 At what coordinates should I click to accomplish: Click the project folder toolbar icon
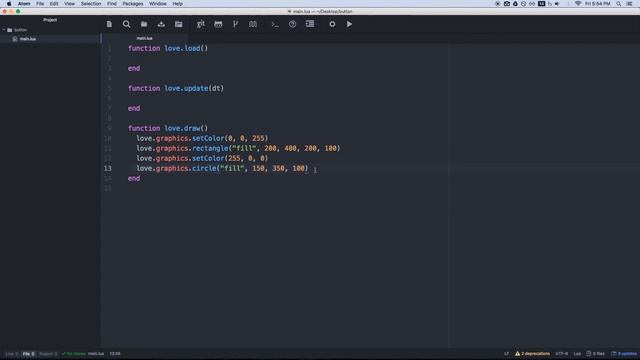click(x=179, y=24)
